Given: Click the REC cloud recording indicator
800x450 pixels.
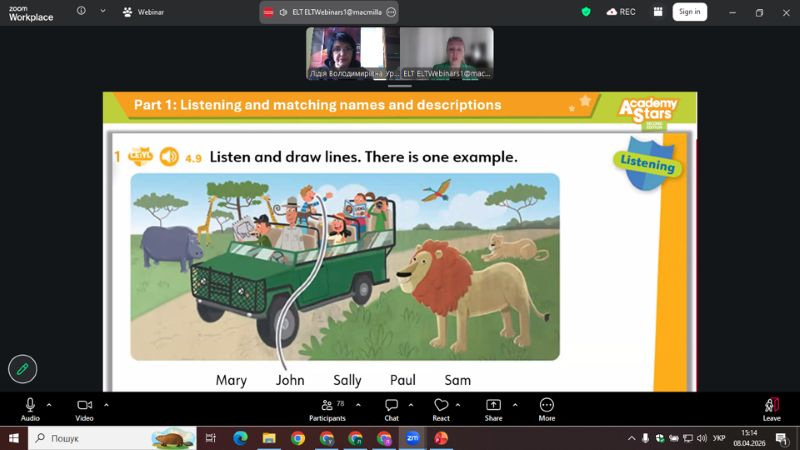Looking at the screenshot, I should coord(621,12).
